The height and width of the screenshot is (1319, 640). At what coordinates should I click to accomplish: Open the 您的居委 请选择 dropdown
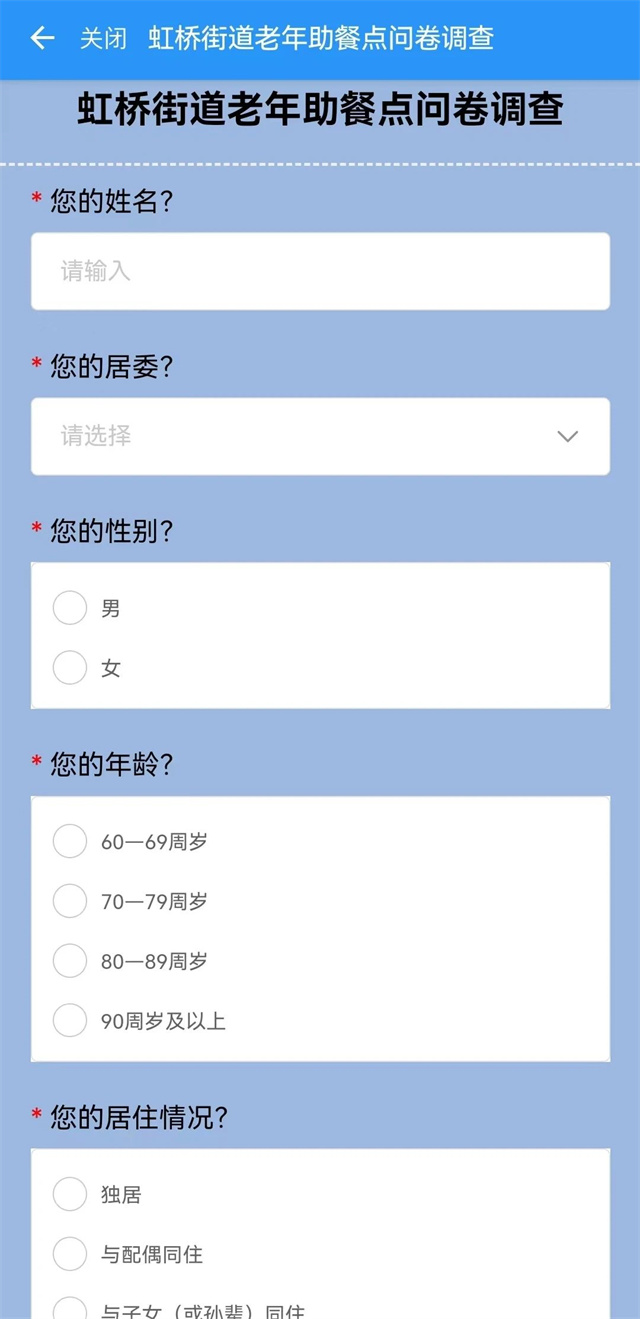[320, 436]
